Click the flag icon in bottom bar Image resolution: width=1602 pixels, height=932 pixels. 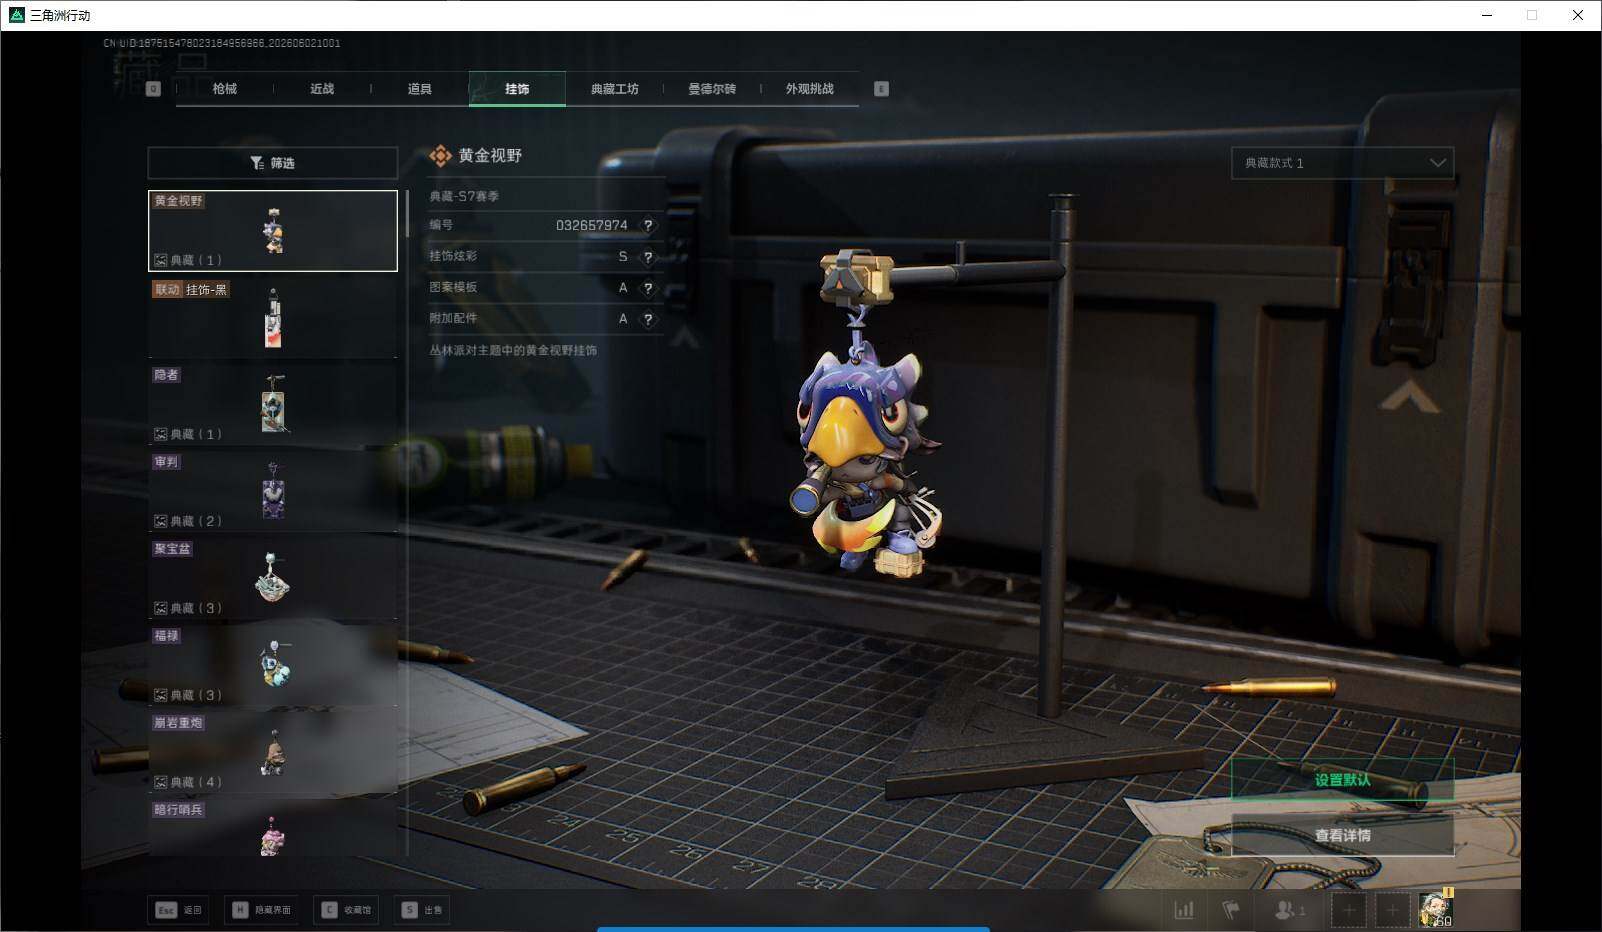(1231, 910)
